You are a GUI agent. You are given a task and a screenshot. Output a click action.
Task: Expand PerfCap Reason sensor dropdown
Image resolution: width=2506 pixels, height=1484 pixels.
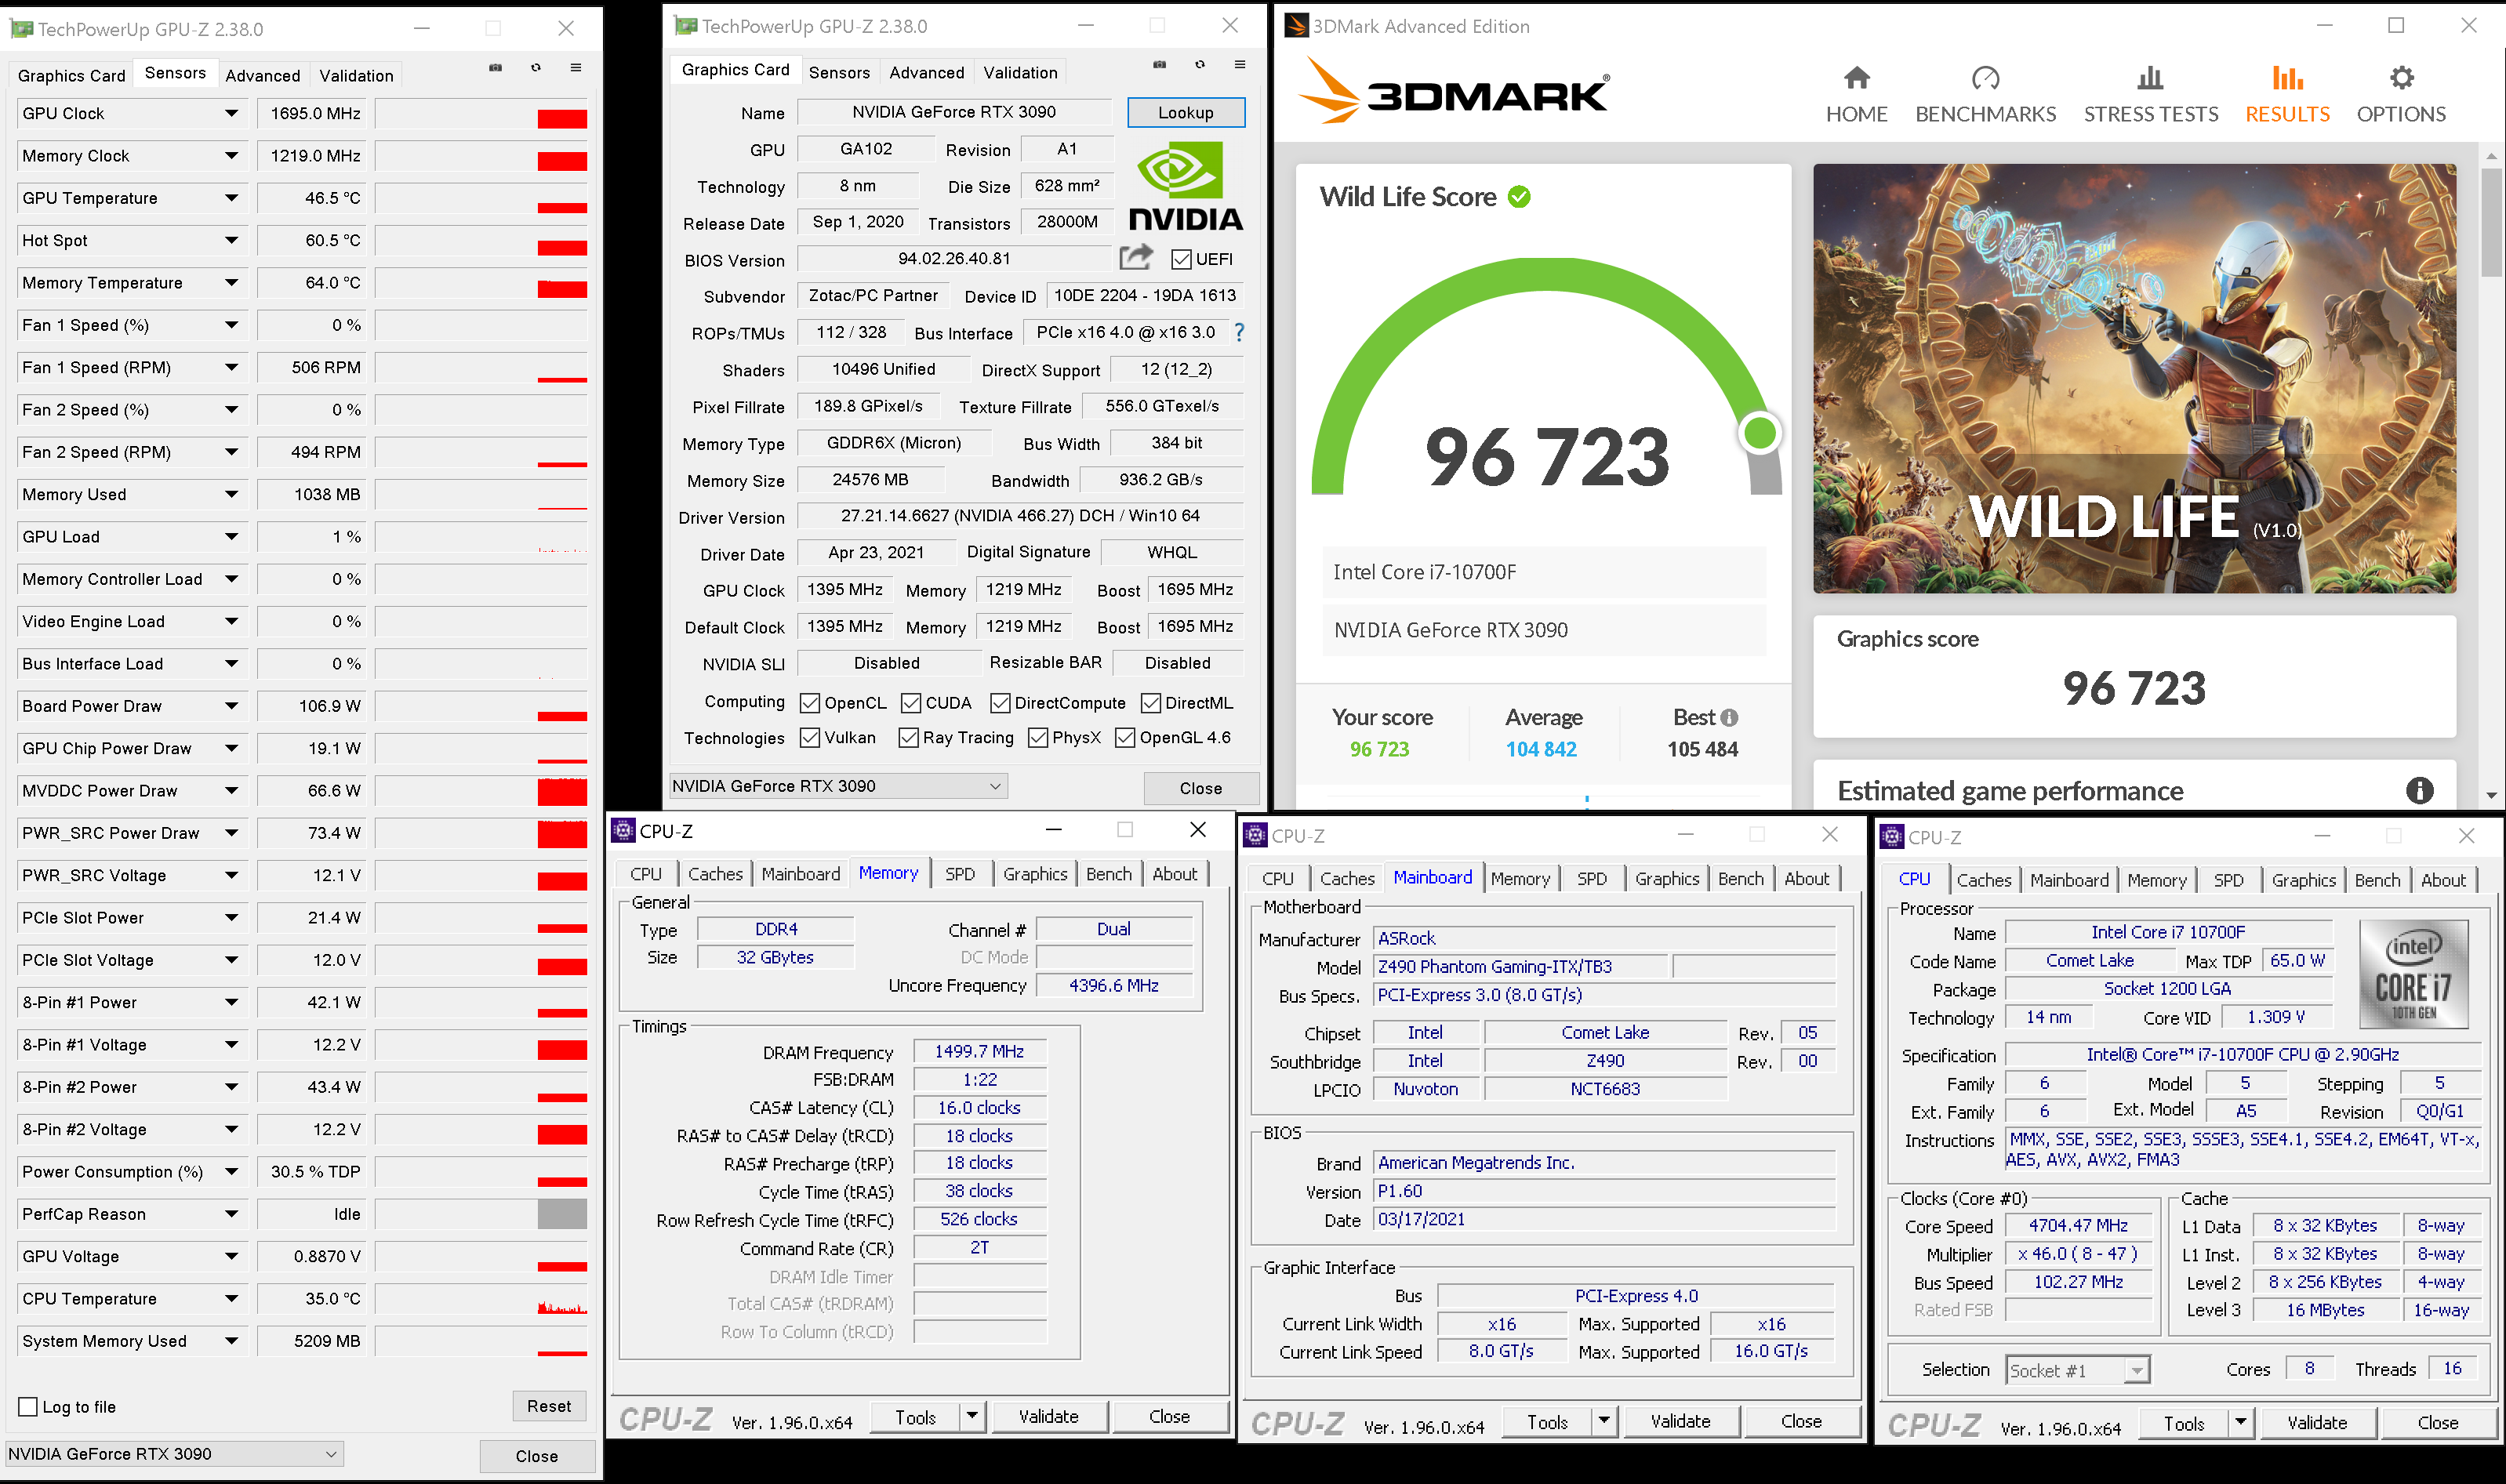tap(231, 1214)
